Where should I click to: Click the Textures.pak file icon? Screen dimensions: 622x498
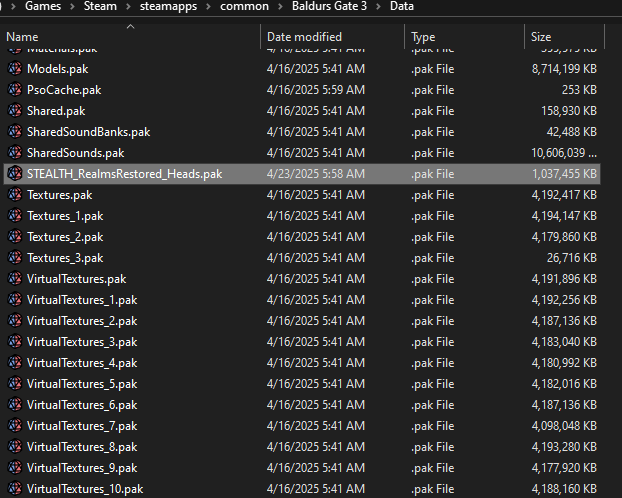pos(15,195)
